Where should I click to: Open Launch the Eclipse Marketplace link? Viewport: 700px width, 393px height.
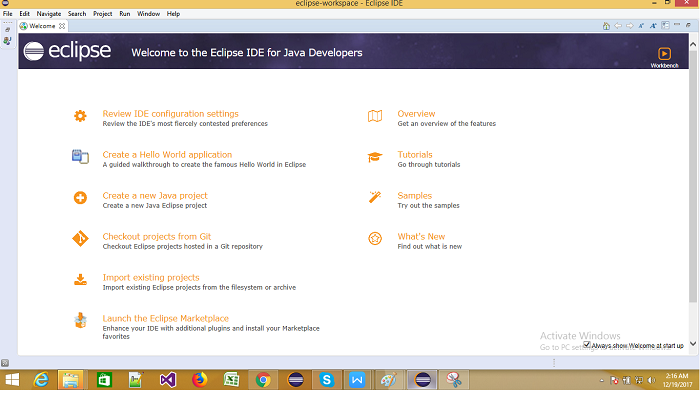(x=166, y=318)
